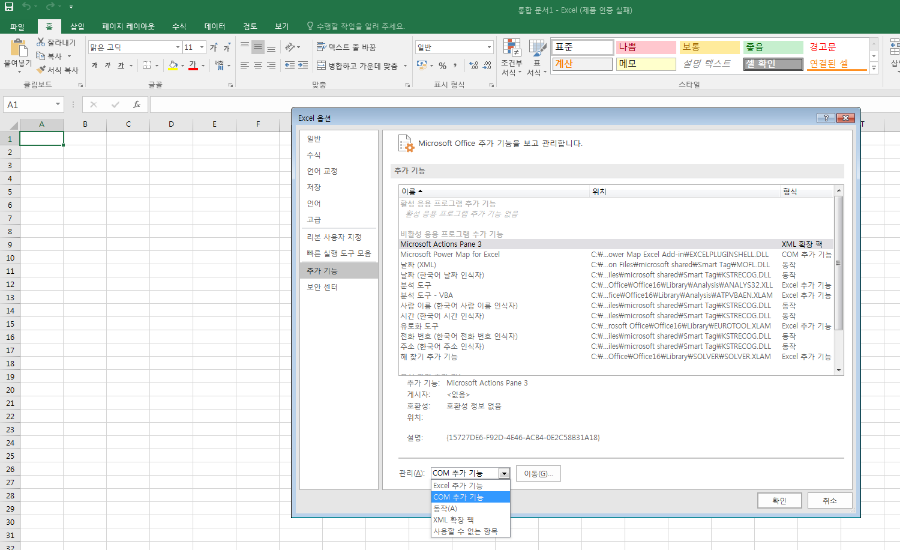Click the Copy (복사) icon
This screenshot has width=900, height=550.
(x=41, y=56)
